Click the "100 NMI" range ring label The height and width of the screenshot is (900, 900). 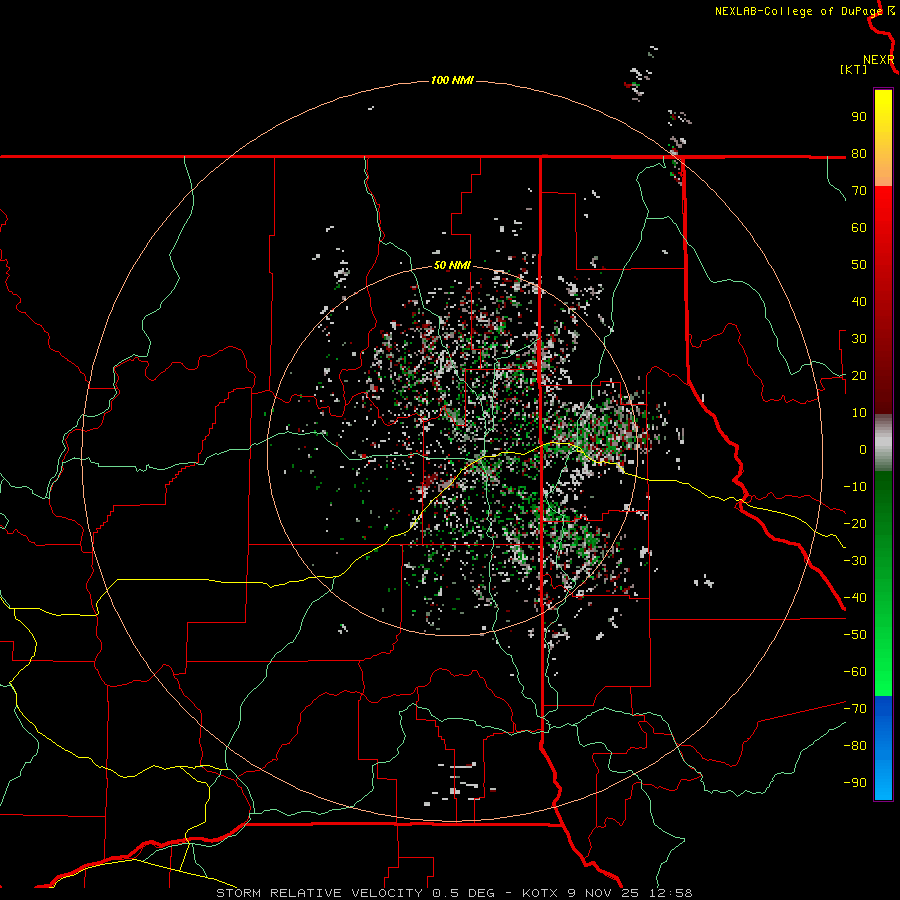coord(452,80)
